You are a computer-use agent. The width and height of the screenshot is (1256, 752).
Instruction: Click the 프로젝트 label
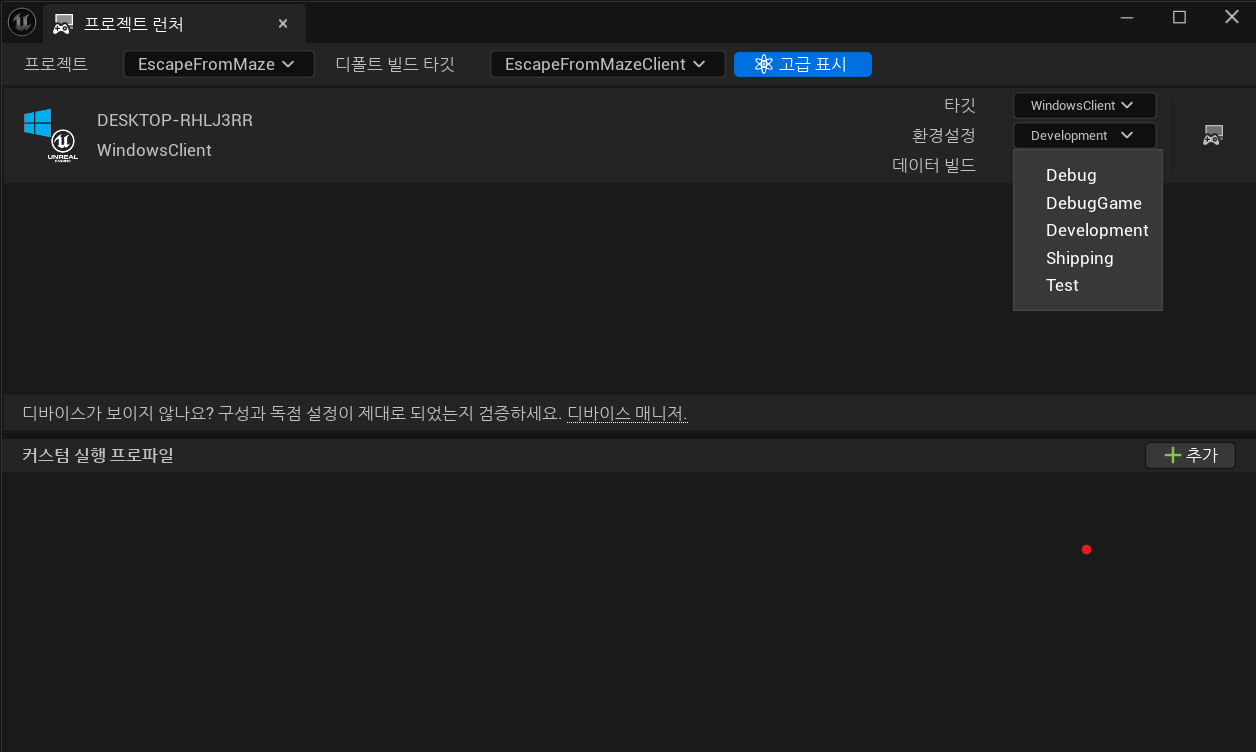[x=56, y=64]
